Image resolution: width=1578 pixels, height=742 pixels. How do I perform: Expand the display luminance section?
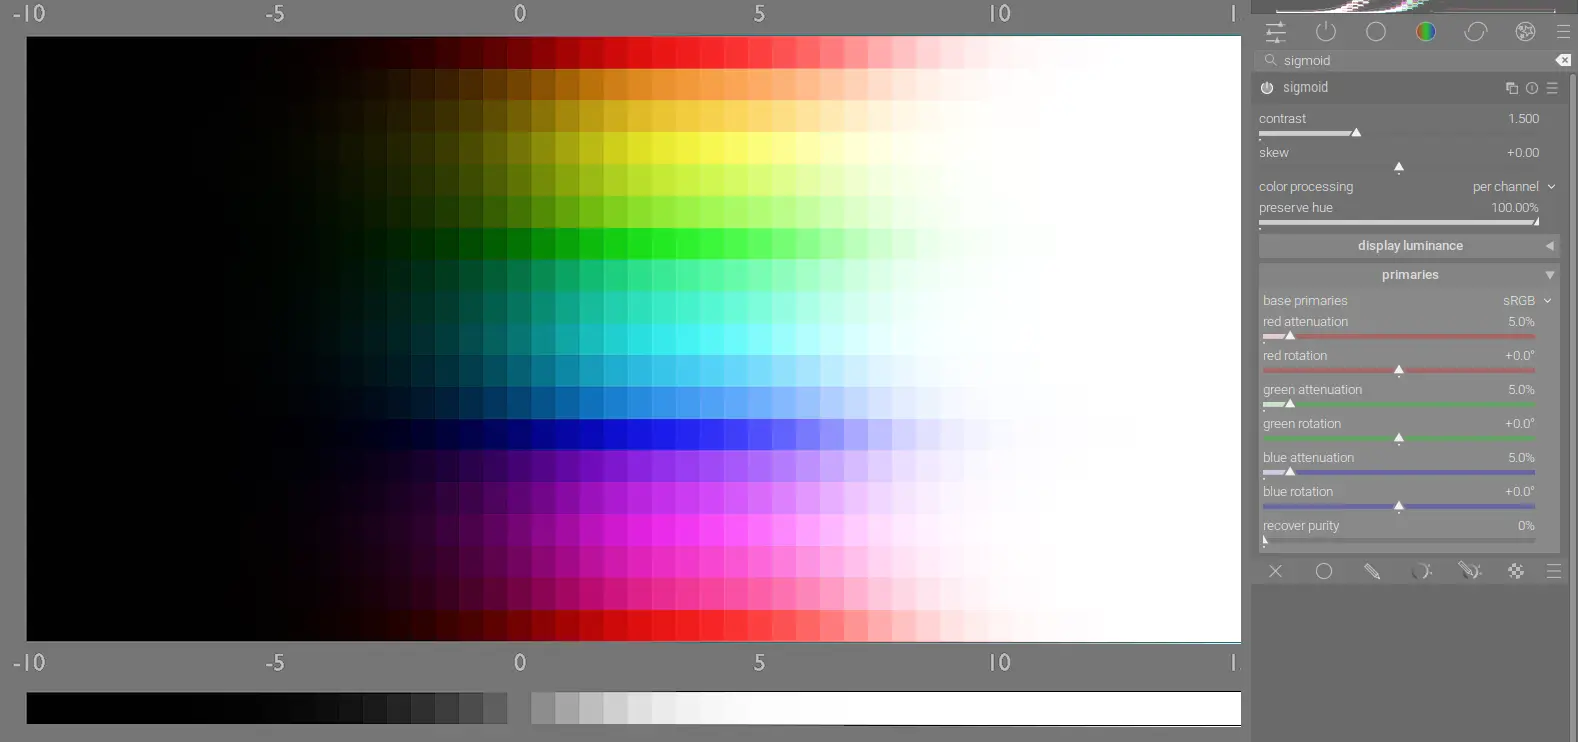click(1409, 246)
